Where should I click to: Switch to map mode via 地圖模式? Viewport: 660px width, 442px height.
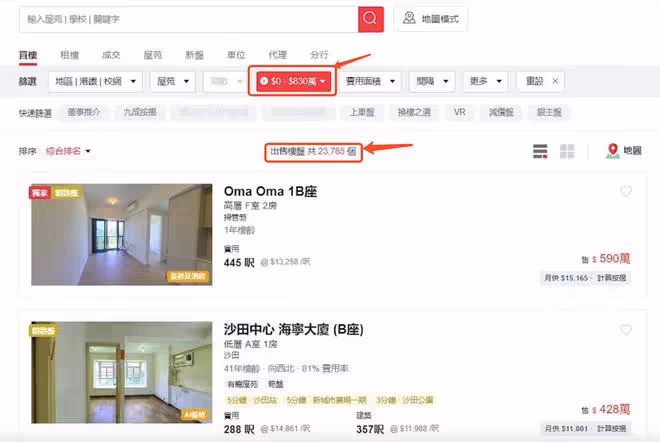[x=431, y=19]
